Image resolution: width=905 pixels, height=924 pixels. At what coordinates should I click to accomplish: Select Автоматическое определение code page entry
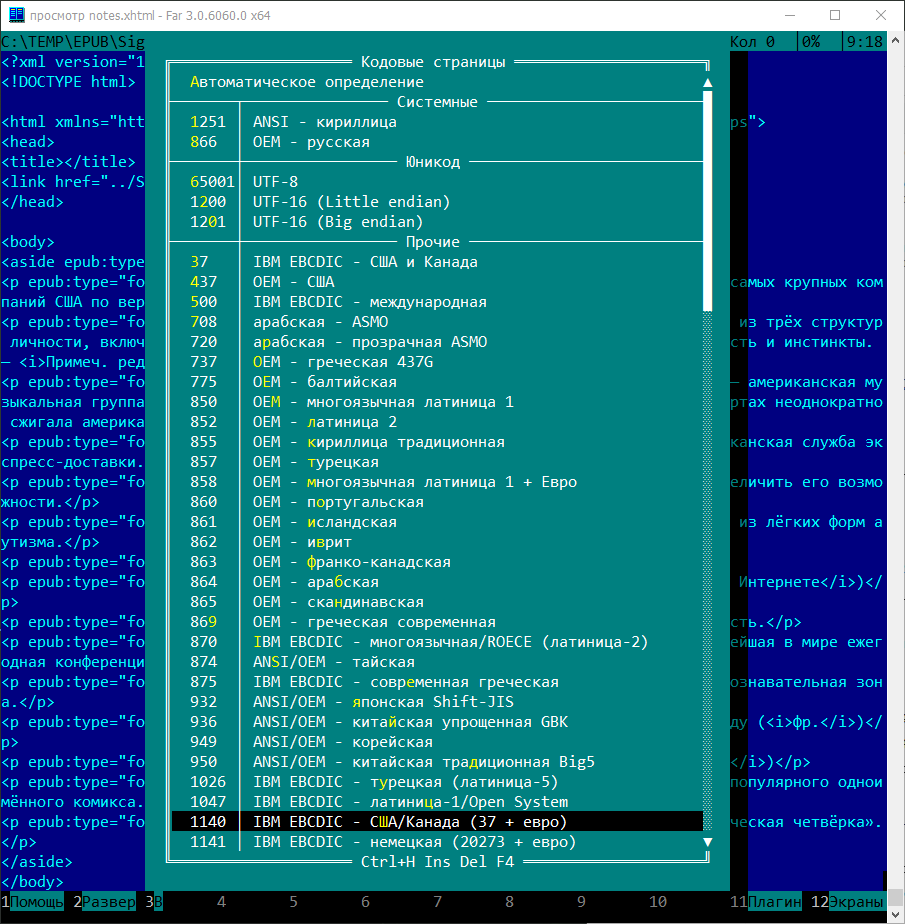click(437, 82)
